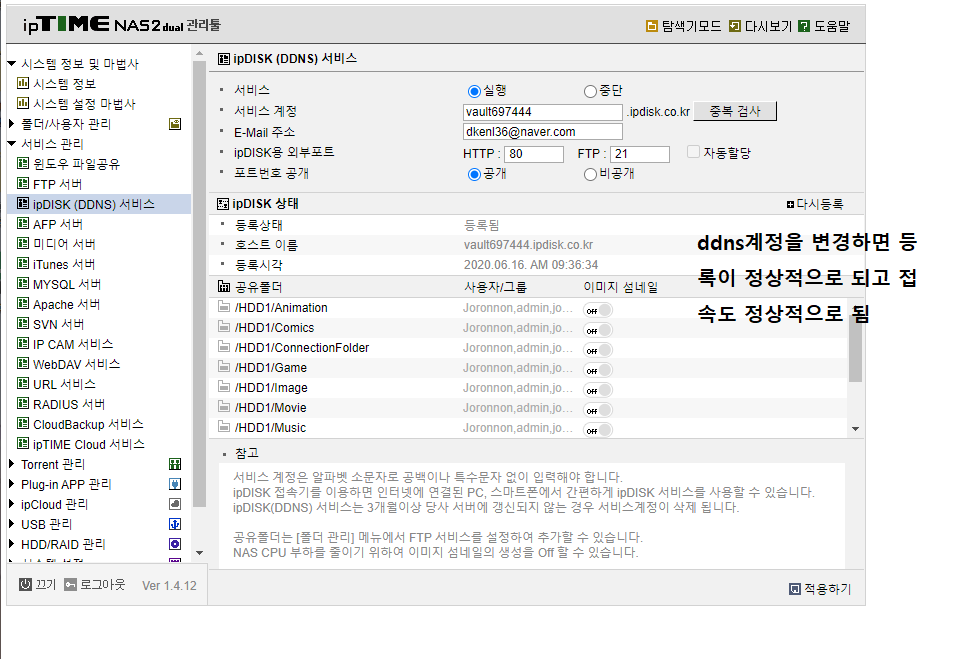
Task: Select 실행 service radio button
Action: (474, 91)
